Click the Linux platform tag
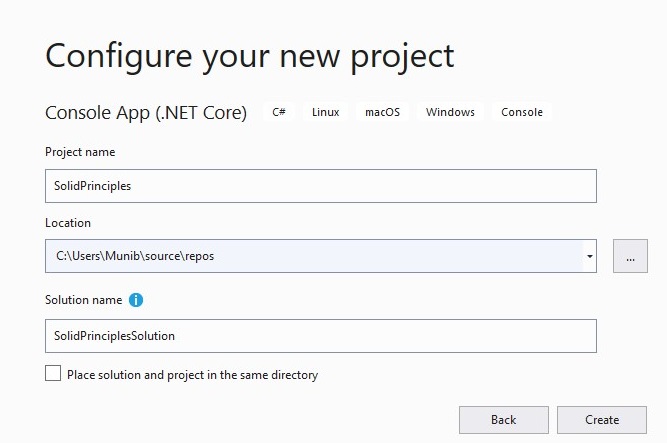Screen dimensions: 667x443 pos(325,112)
